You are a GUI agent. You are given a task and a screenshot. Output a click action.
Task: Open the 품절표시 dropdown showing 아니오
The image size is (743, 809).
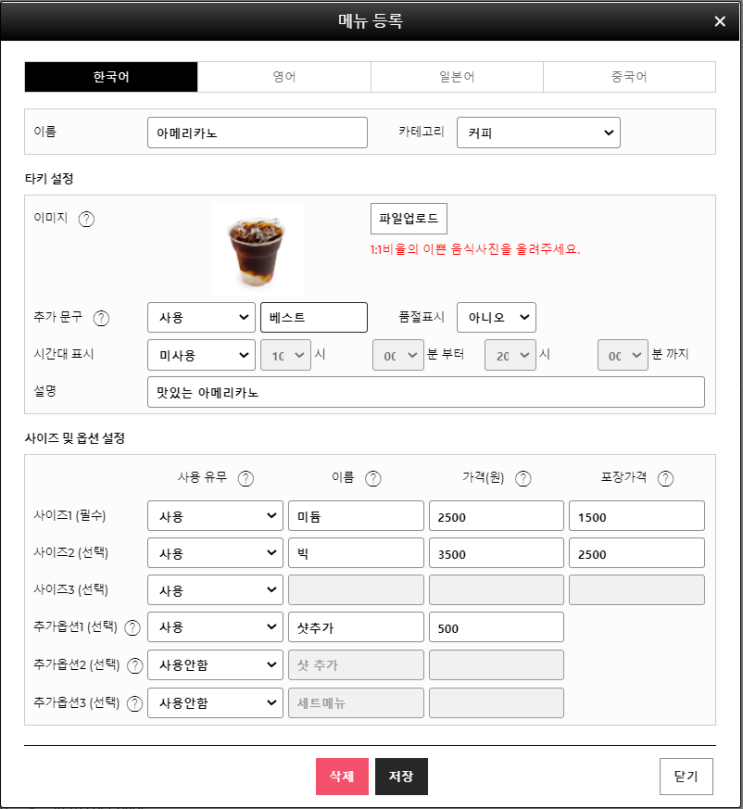(496, 317)
